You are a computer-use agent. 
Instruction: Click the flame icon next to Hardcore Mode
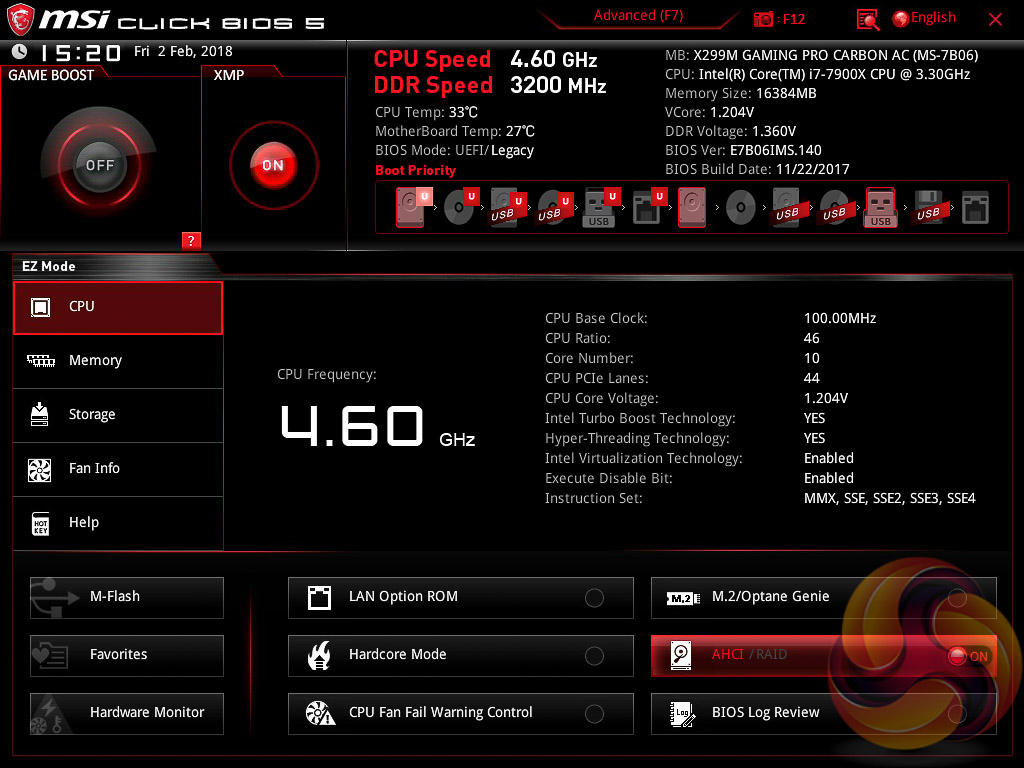coord(319,655)
